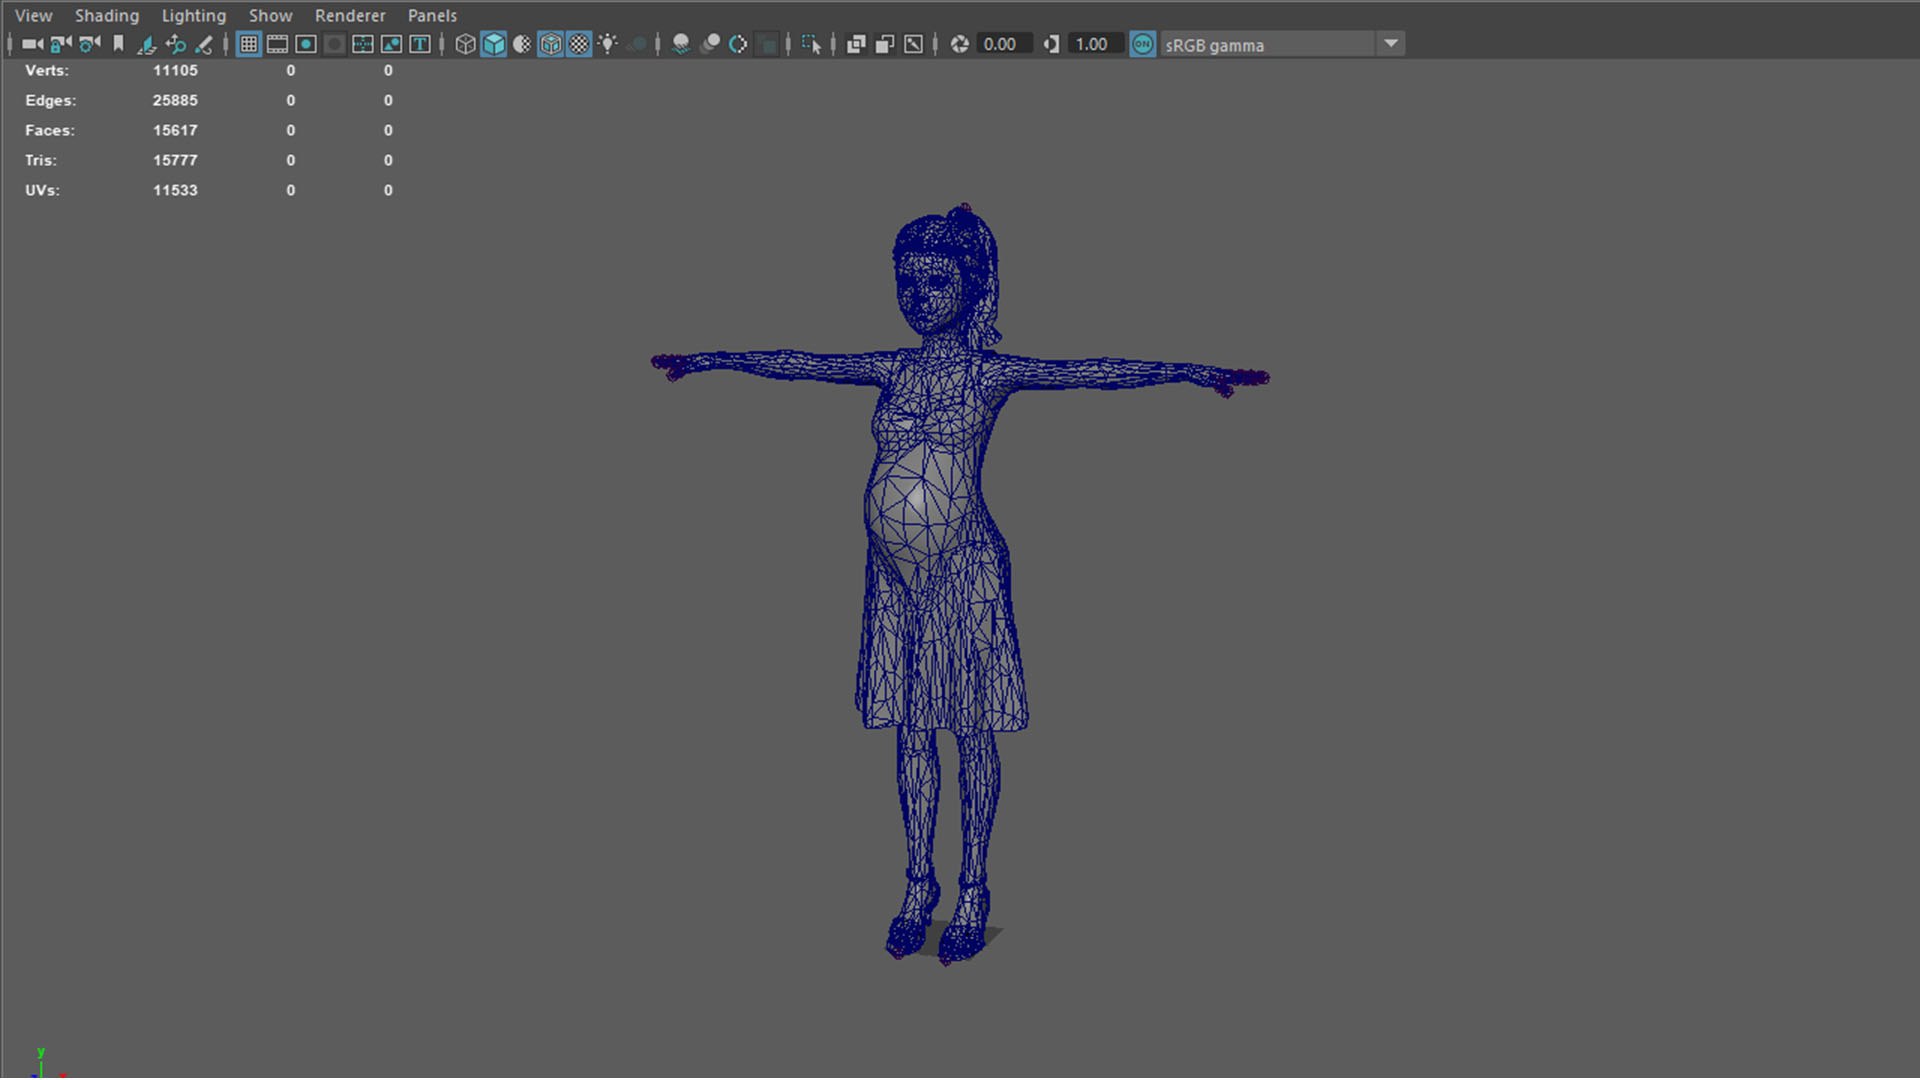Click the Exposure aperture icon
The image size is (1920, 1080).
[959, 44]
